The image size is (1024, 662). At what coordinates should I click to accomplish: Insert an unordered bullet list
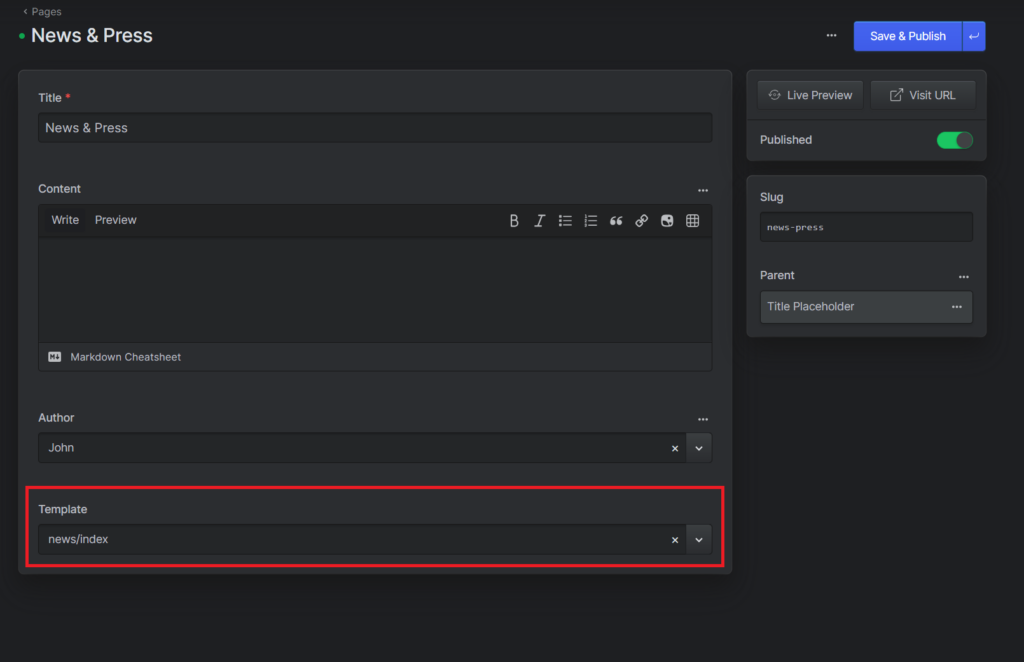(x=565, y=221)
